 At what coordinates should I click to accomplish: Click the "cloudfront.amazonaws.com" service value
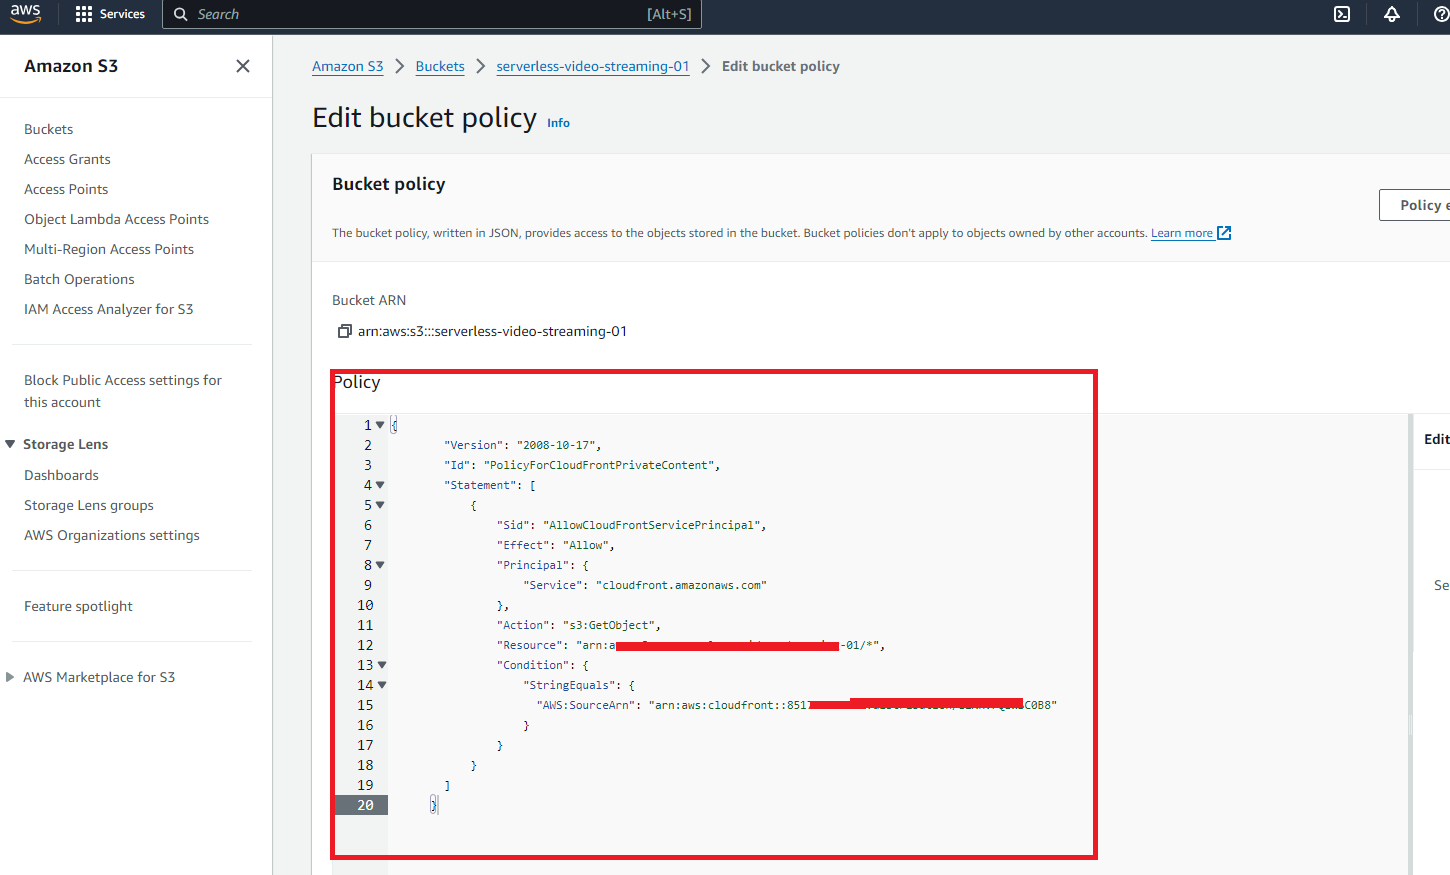click(x=681, y=585)
